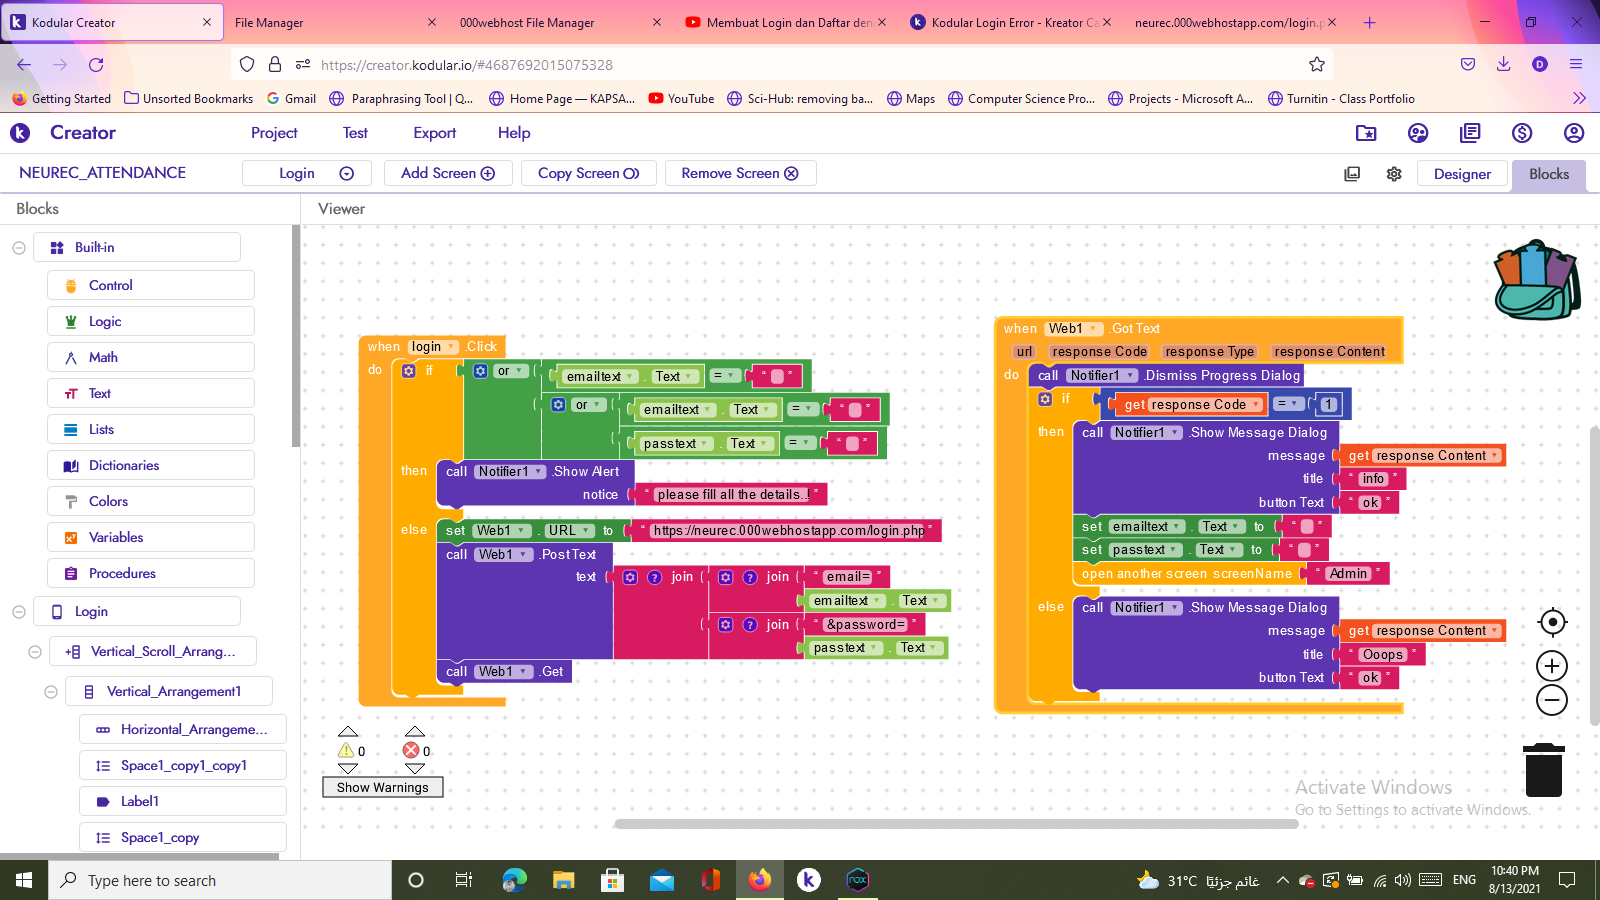Screen dimensions: 1600x900
Task: Click the trash can icon
Action: [1544, 769]
